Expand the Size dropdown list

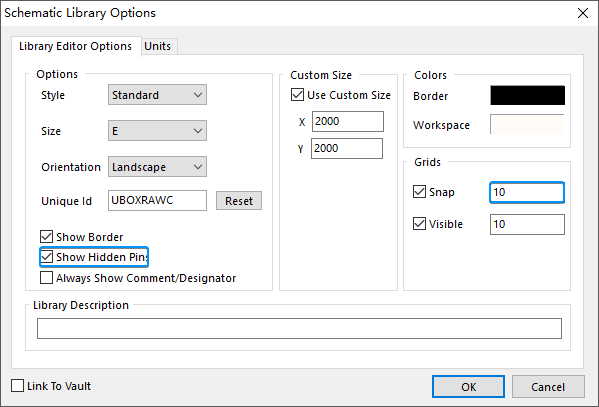(x=157, y=131)
